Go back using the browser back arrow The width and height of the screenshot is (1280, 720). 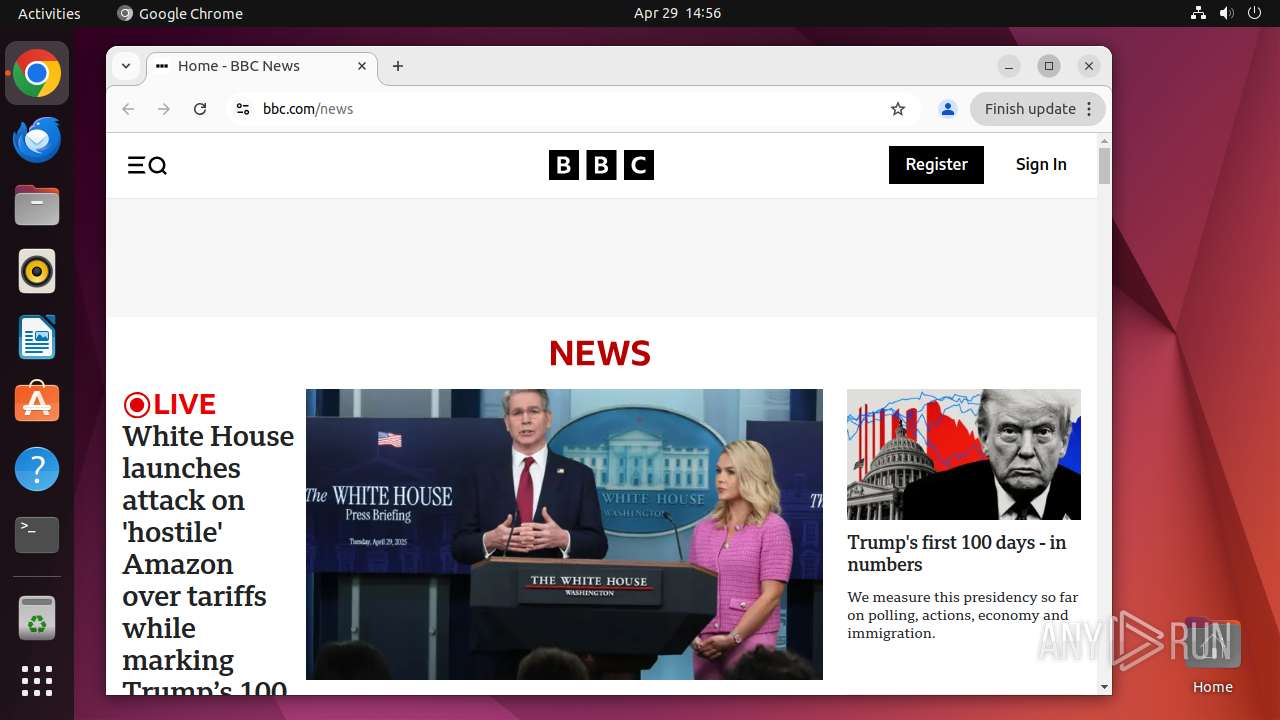coord(128,109)
